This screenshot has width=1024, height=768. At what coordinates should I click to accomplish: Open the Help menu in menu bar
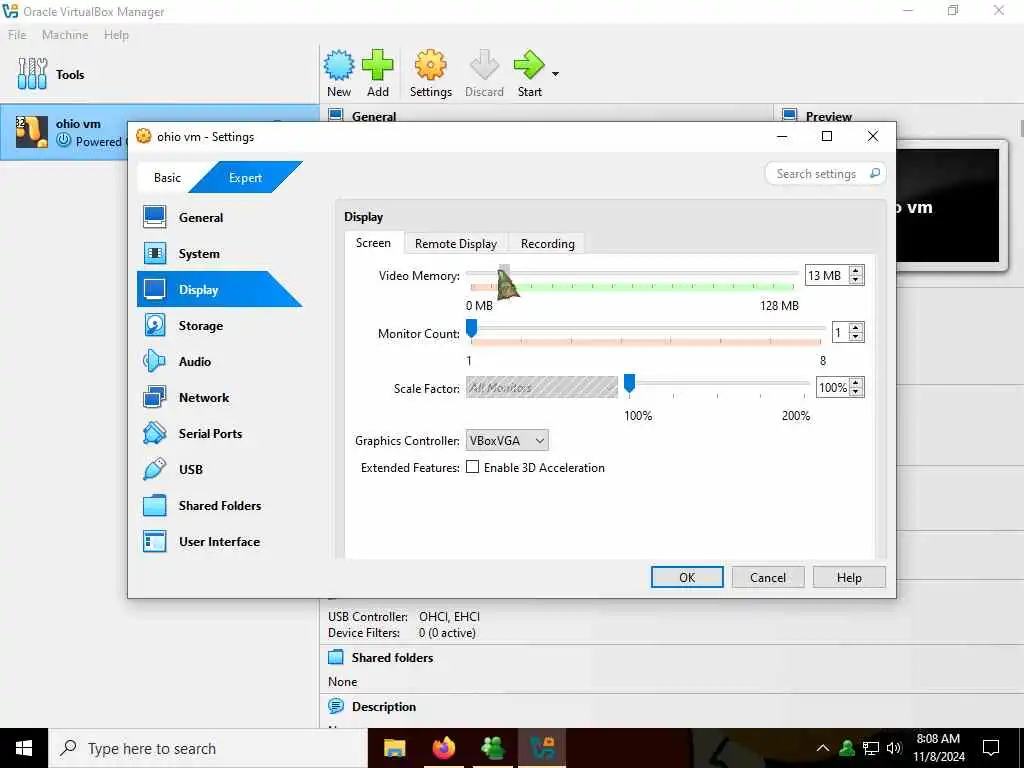pyautogui.click(x=116, y=35)
